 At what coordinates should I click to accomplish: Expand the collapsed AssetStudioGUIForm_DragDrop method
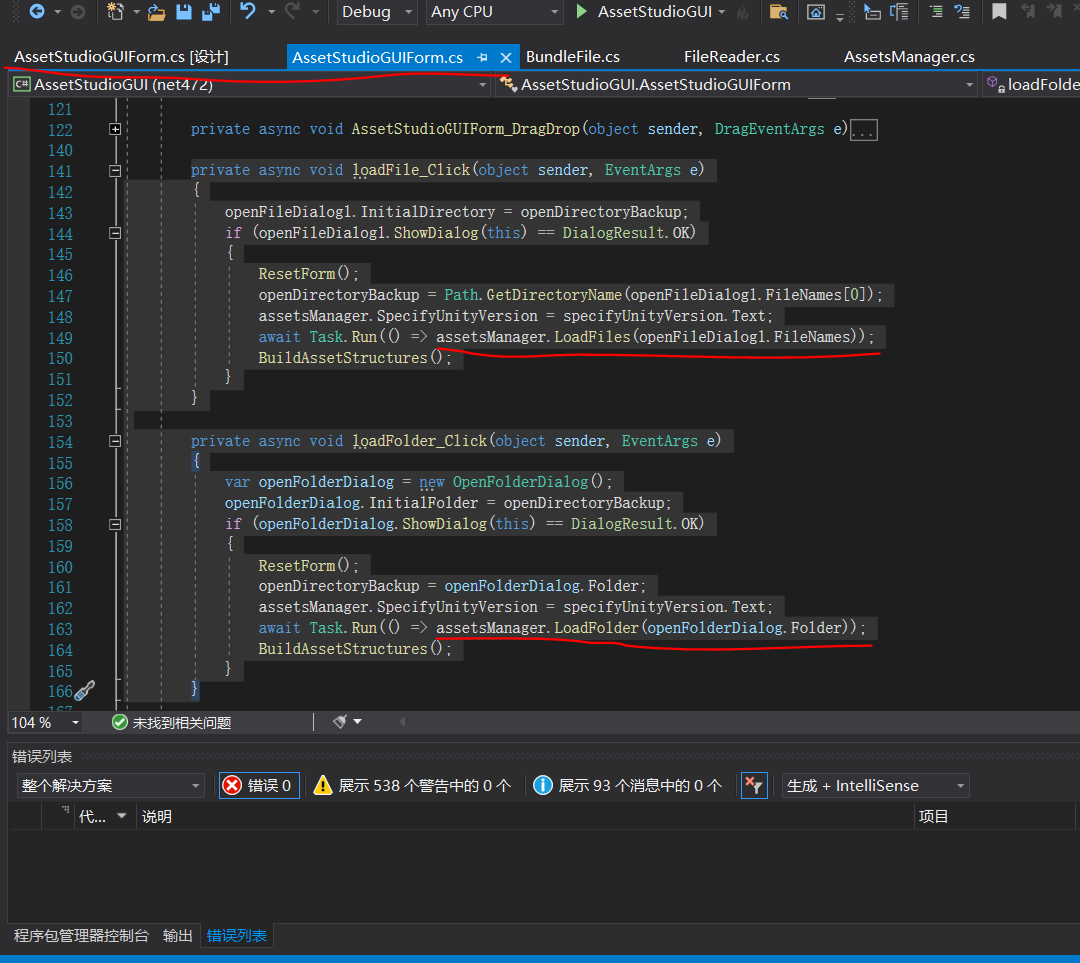coord(115,129)
